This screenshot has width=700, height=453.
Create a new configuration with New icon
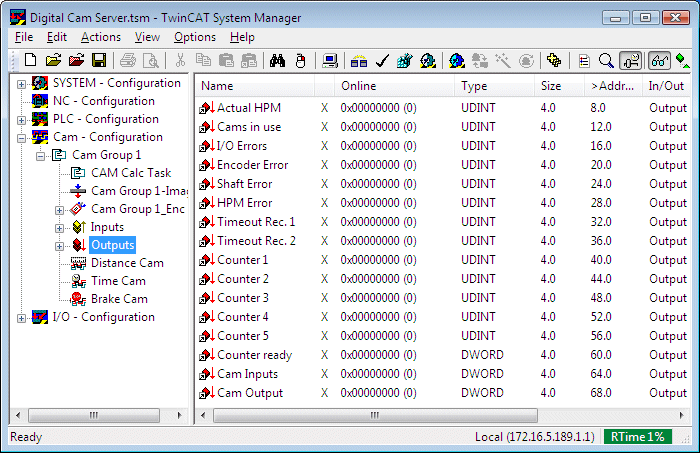point(30,60)
